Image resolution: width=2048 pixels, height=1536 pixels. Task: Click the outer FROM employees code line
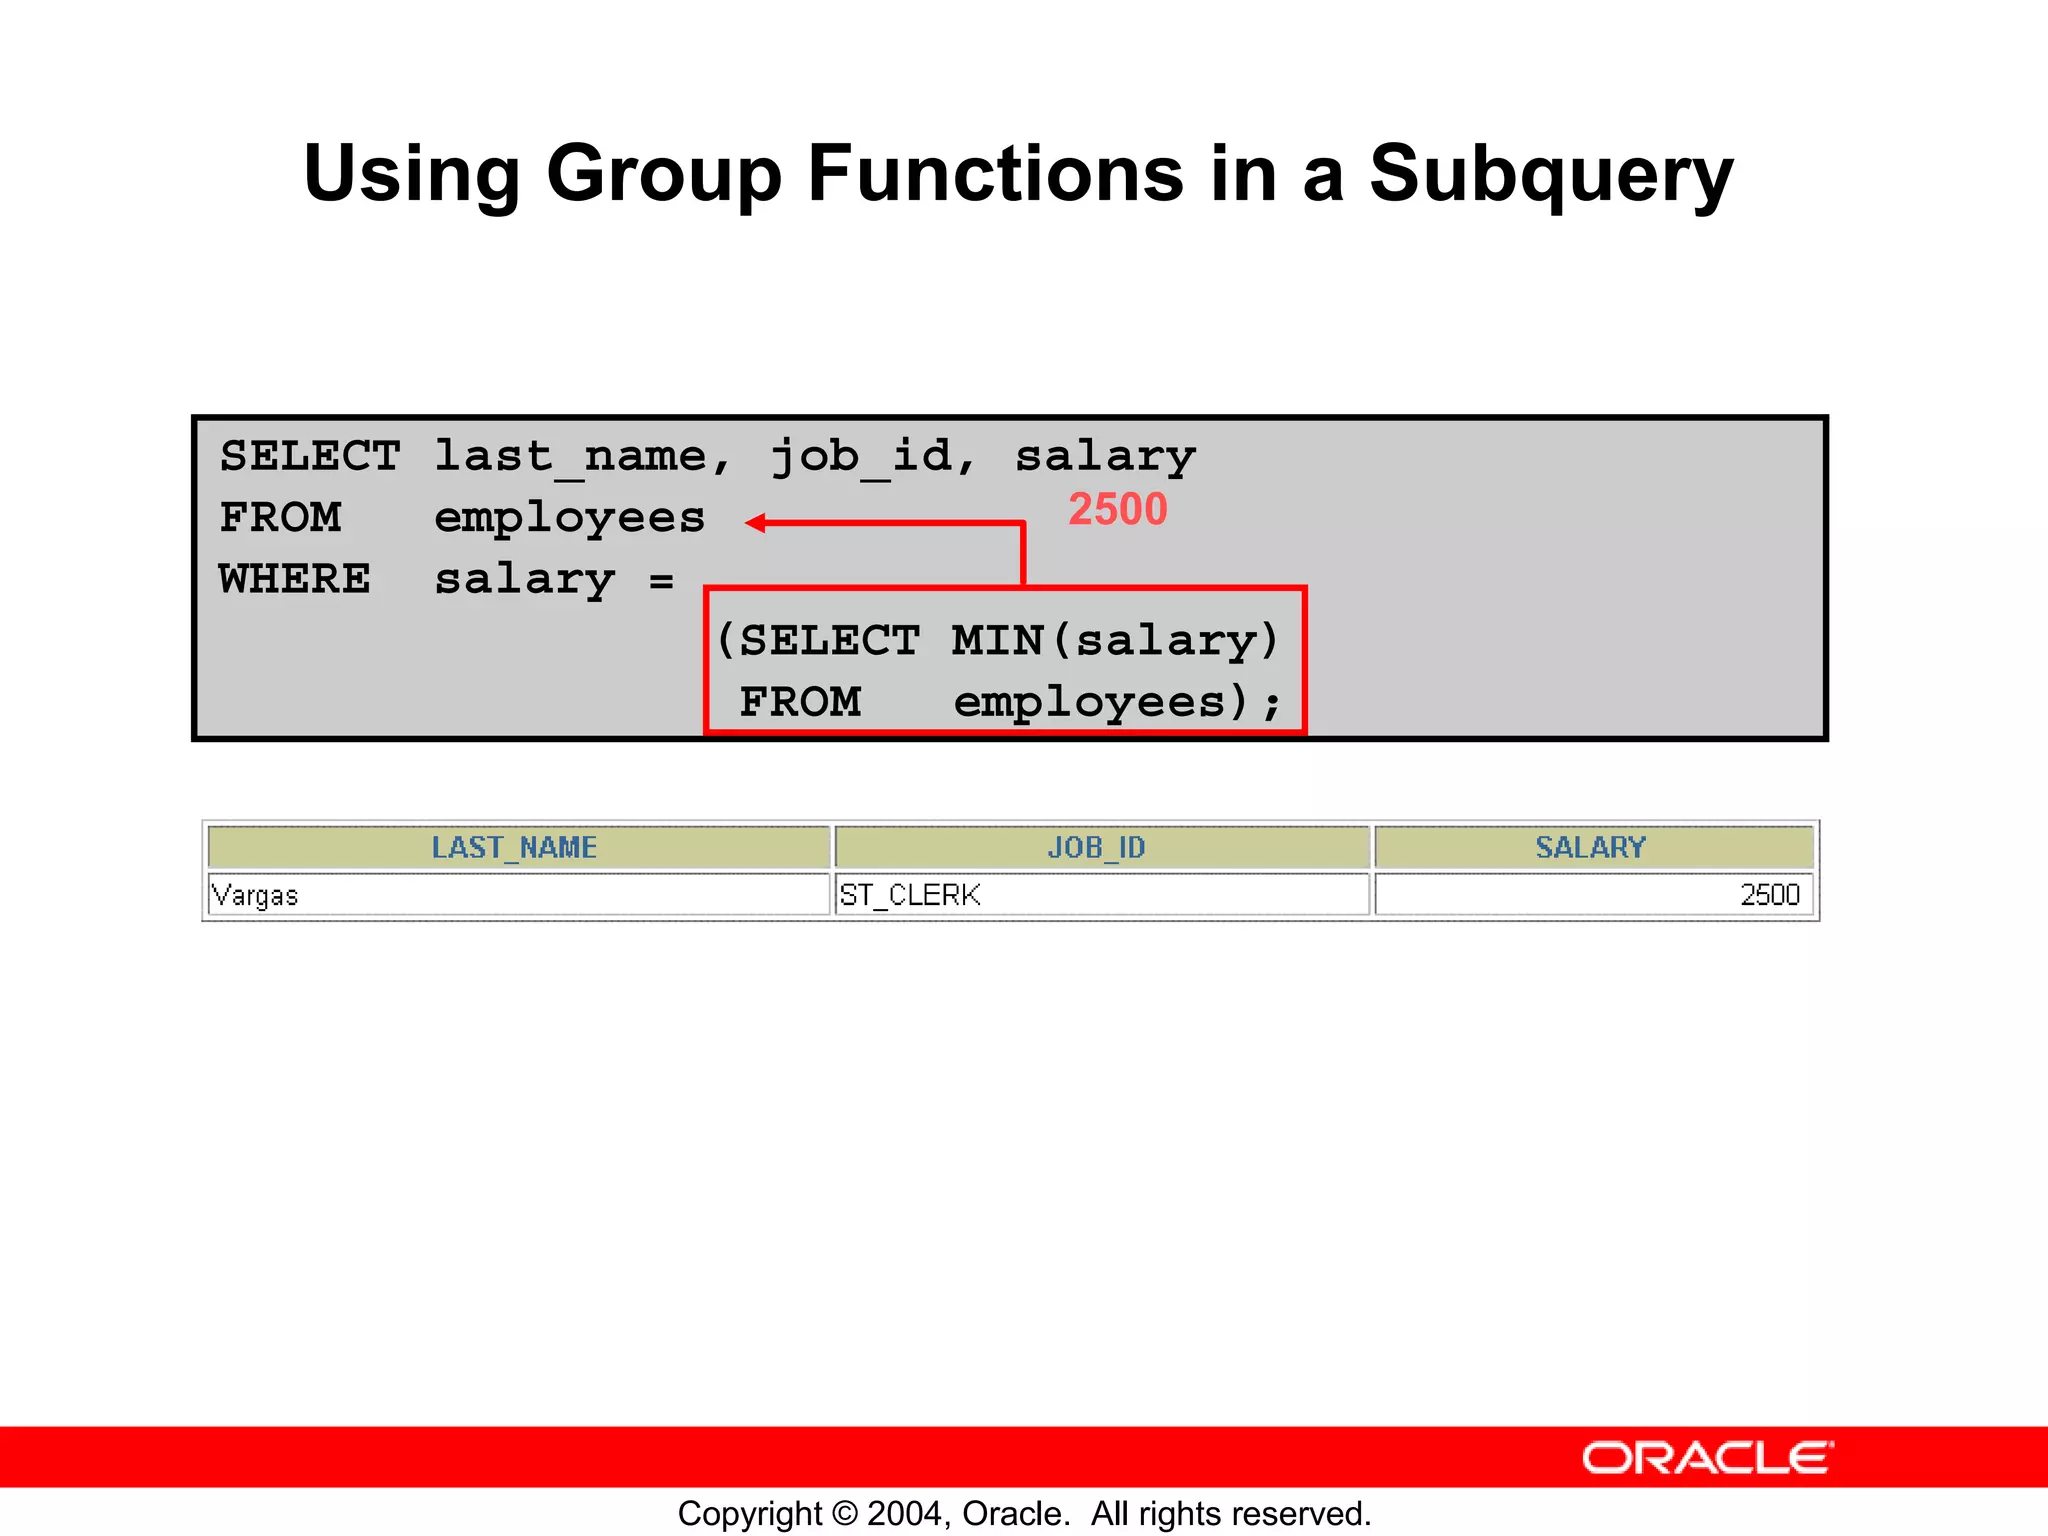tap(462, 518)
